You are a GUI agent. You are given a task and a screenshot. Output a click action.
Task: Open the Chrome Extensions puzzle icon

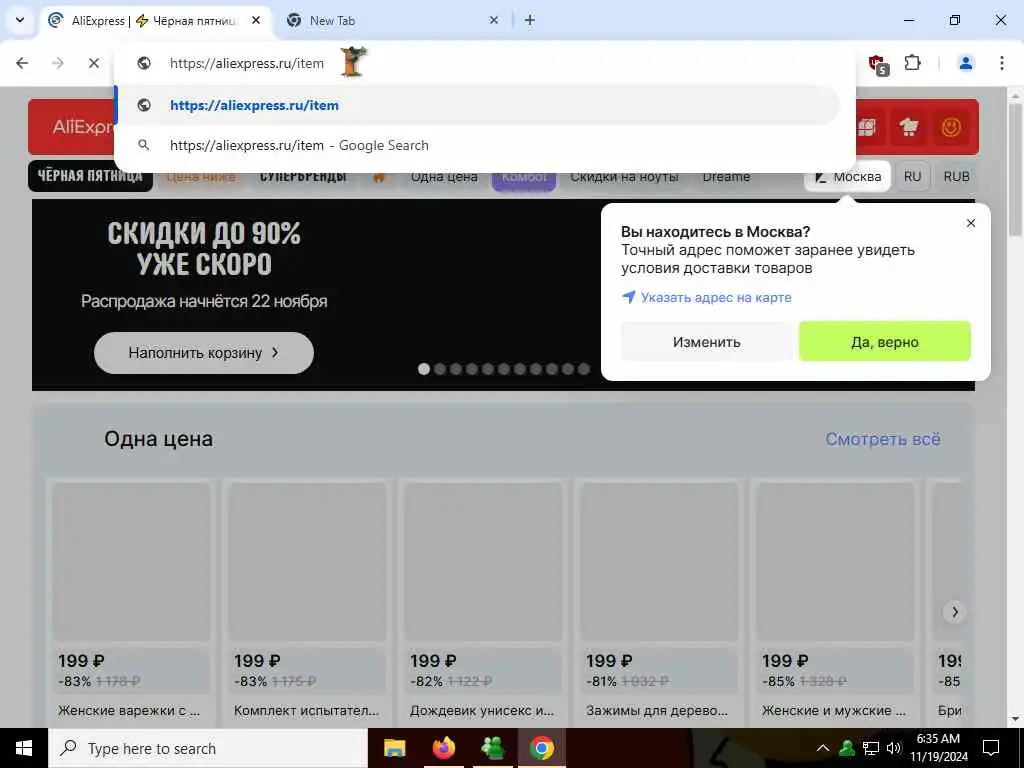click(913, 63)
